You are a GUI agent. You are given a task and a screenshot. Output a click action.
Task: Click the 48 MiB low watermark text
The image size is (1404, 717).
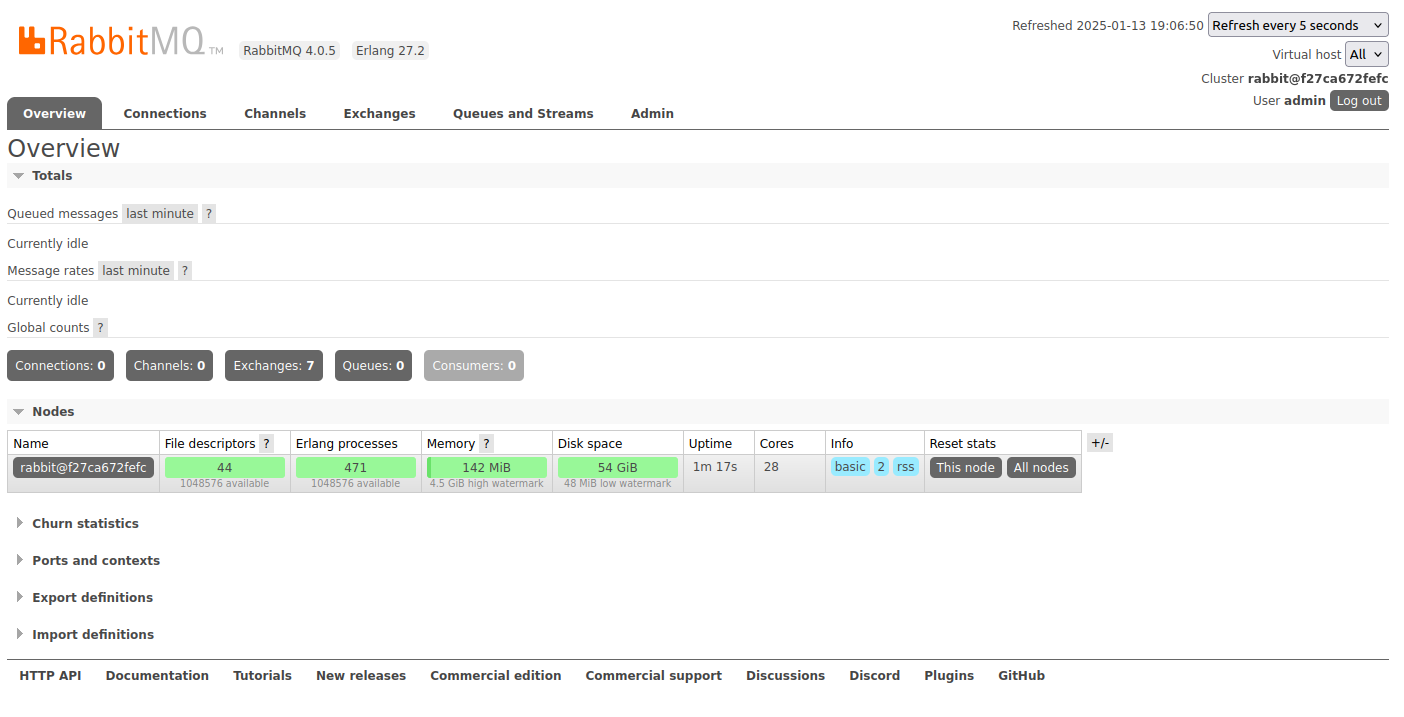pyautogui.click(x=618, y=484)
